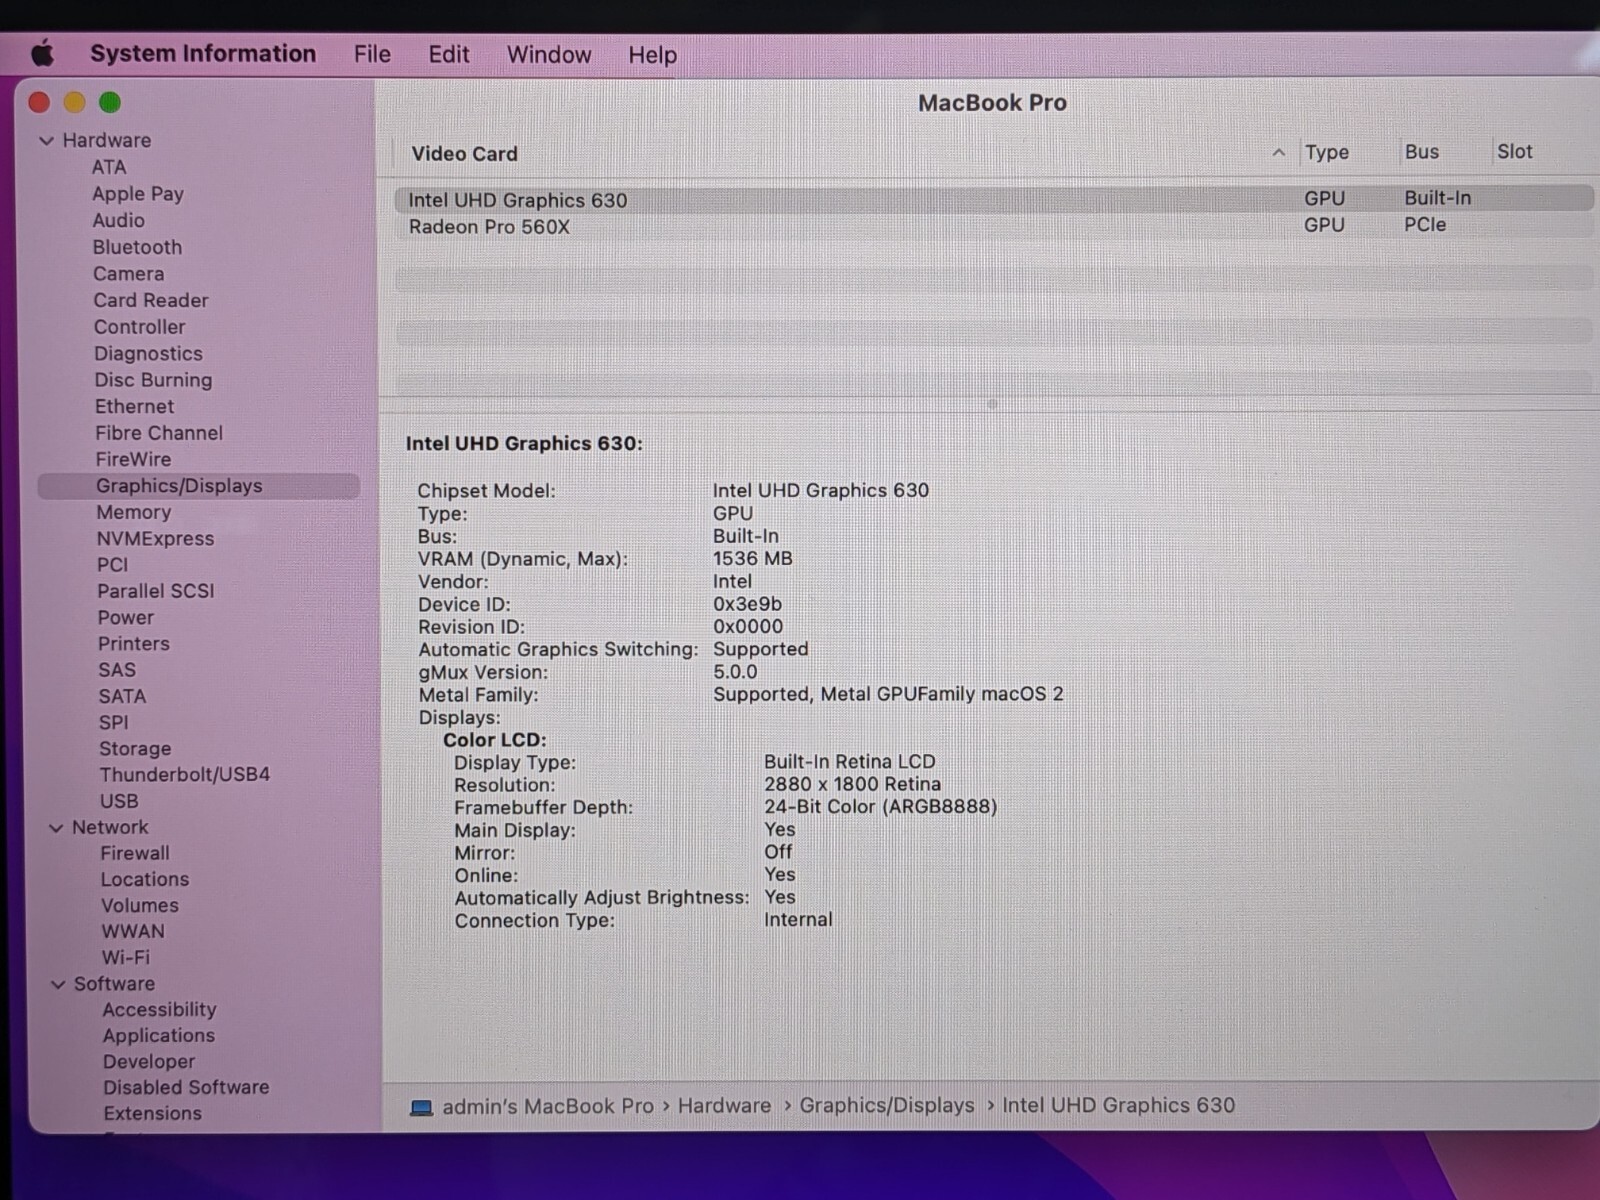Click the sort arrow in Video Card header
Screen dimensions: 1600x1200
pos(1278,153)
